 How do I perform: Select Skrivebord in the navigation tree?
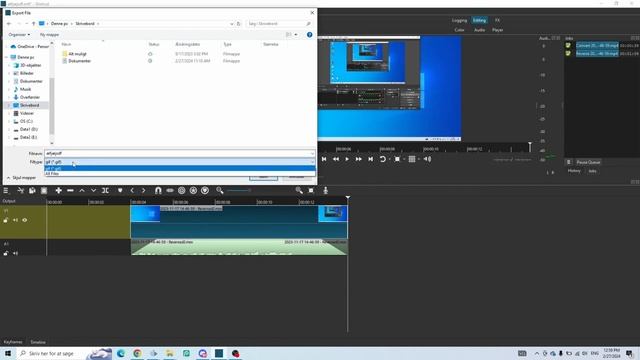tap(29, 105)
